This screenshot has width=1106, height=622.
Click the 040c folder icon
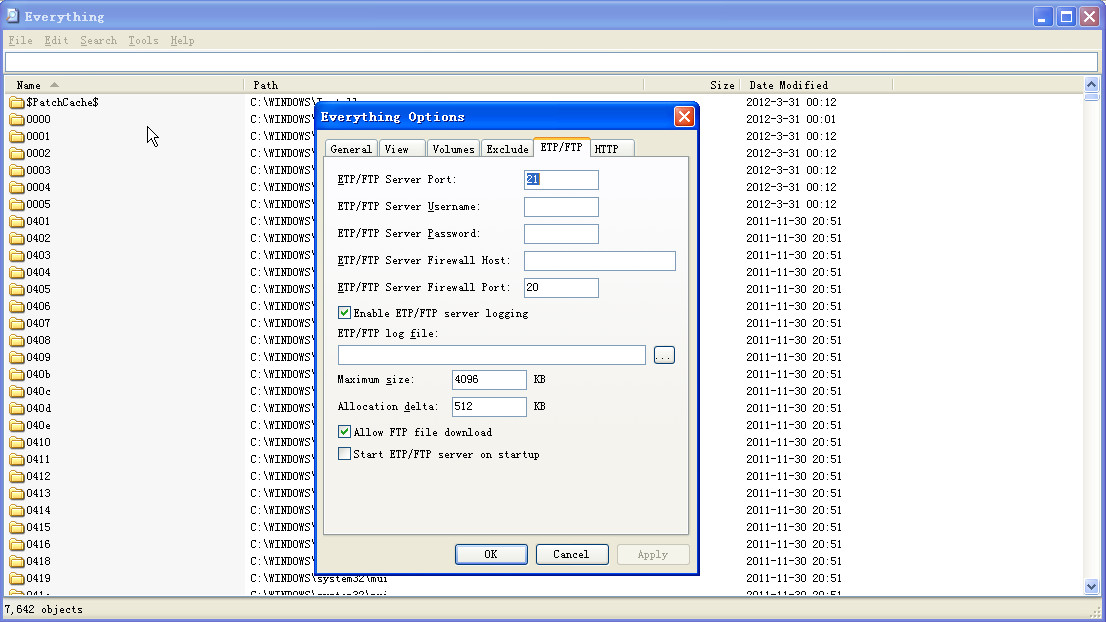click(x=17, y=391)
